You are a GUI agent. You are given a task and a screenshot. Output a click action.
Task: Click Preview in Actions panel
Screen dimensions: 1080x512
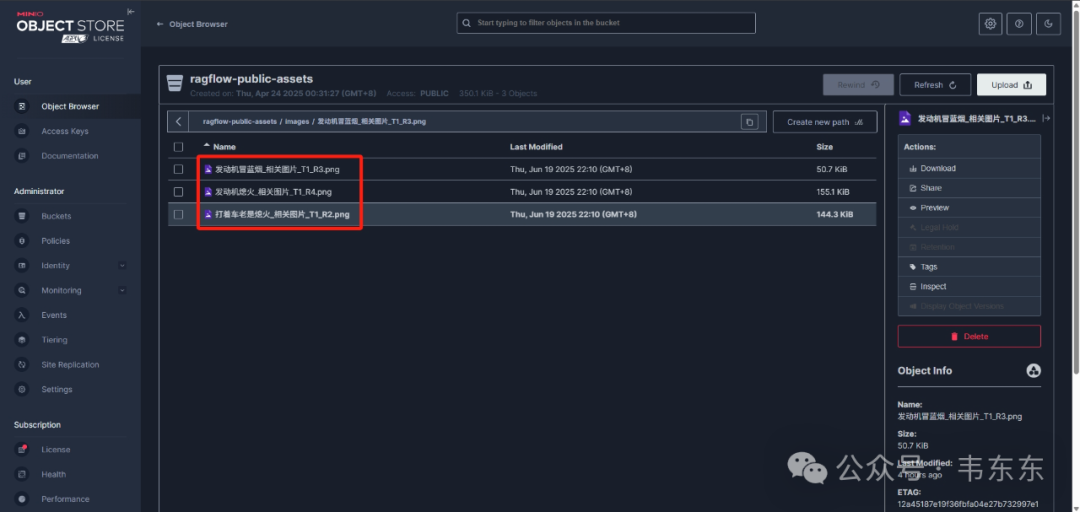click(969, 207)
